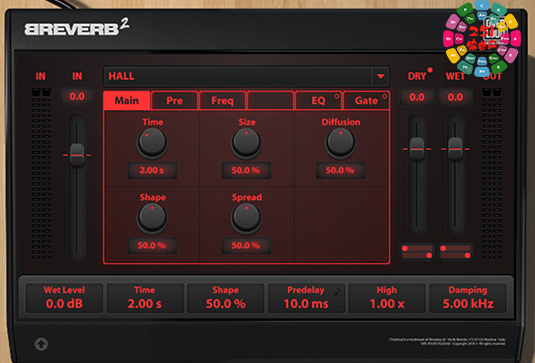Click the Damping 5.00 kHz quick control
This screenshot has height=363, width=535.
(468, 298)
